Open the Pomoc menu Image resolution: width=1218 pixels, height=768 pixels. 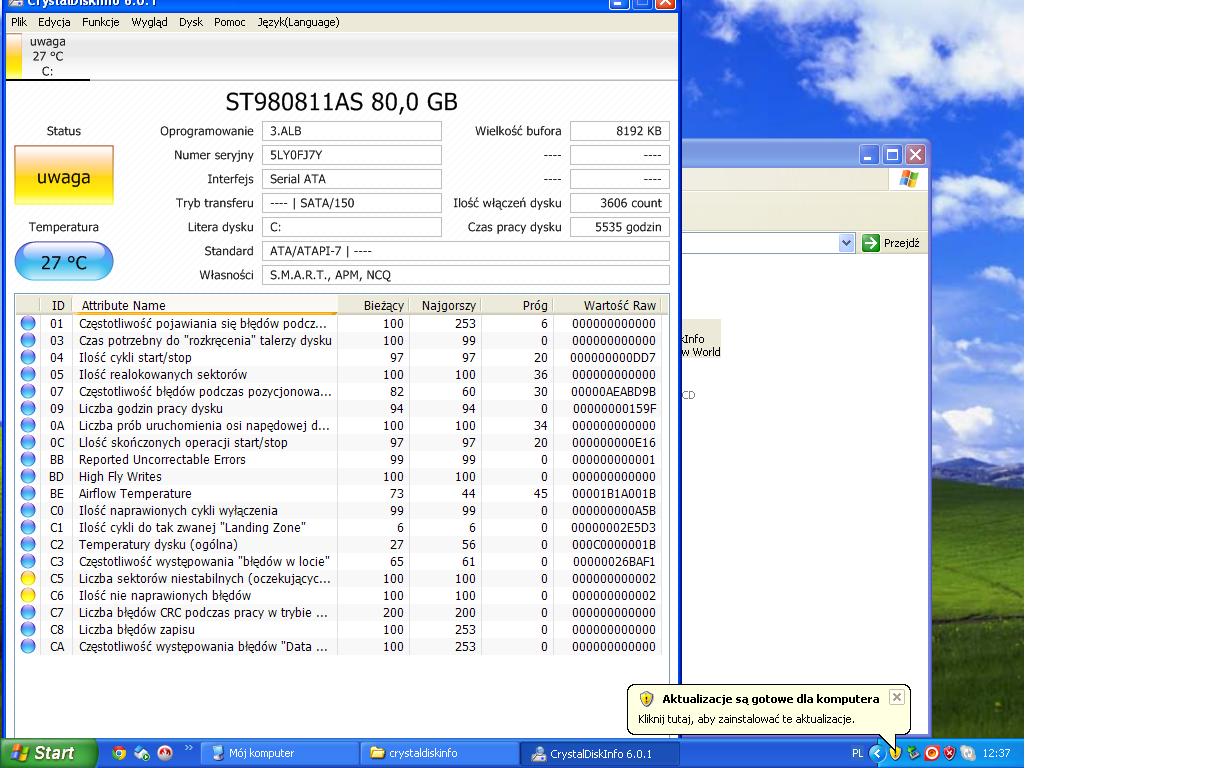pyautogui.click(x=230, y=22)
